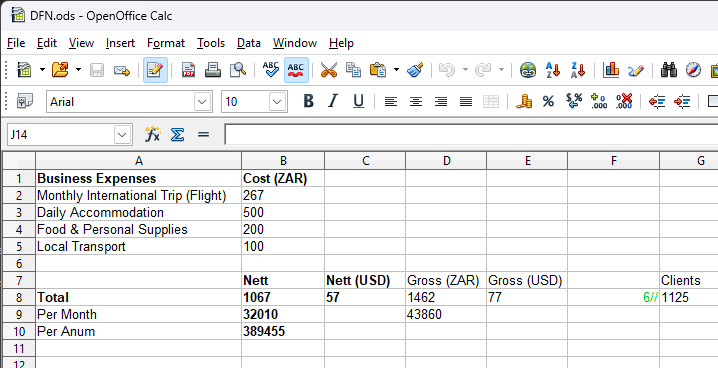Expand the Redo history dropdown arrow
This screenshot has height=368, width=718.
click(x=501, y=70)
